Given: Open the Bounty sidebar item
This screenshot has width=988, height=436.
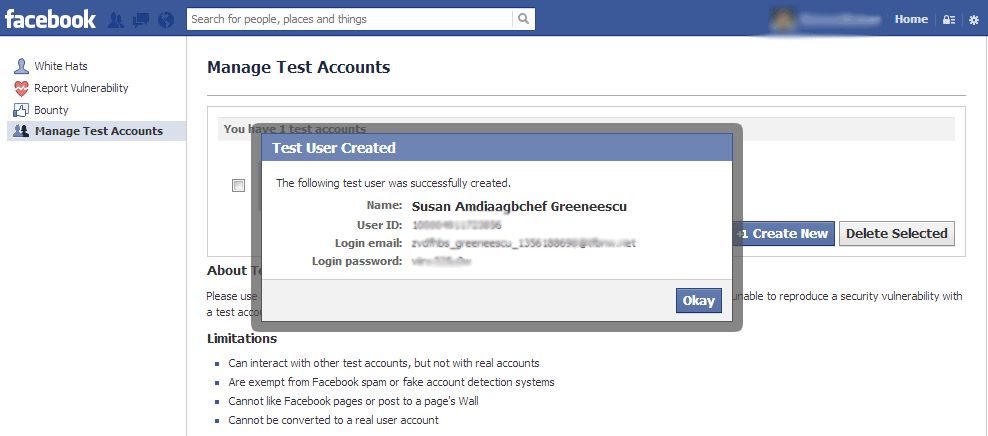Looking at the screenshot, I should 51,110.
